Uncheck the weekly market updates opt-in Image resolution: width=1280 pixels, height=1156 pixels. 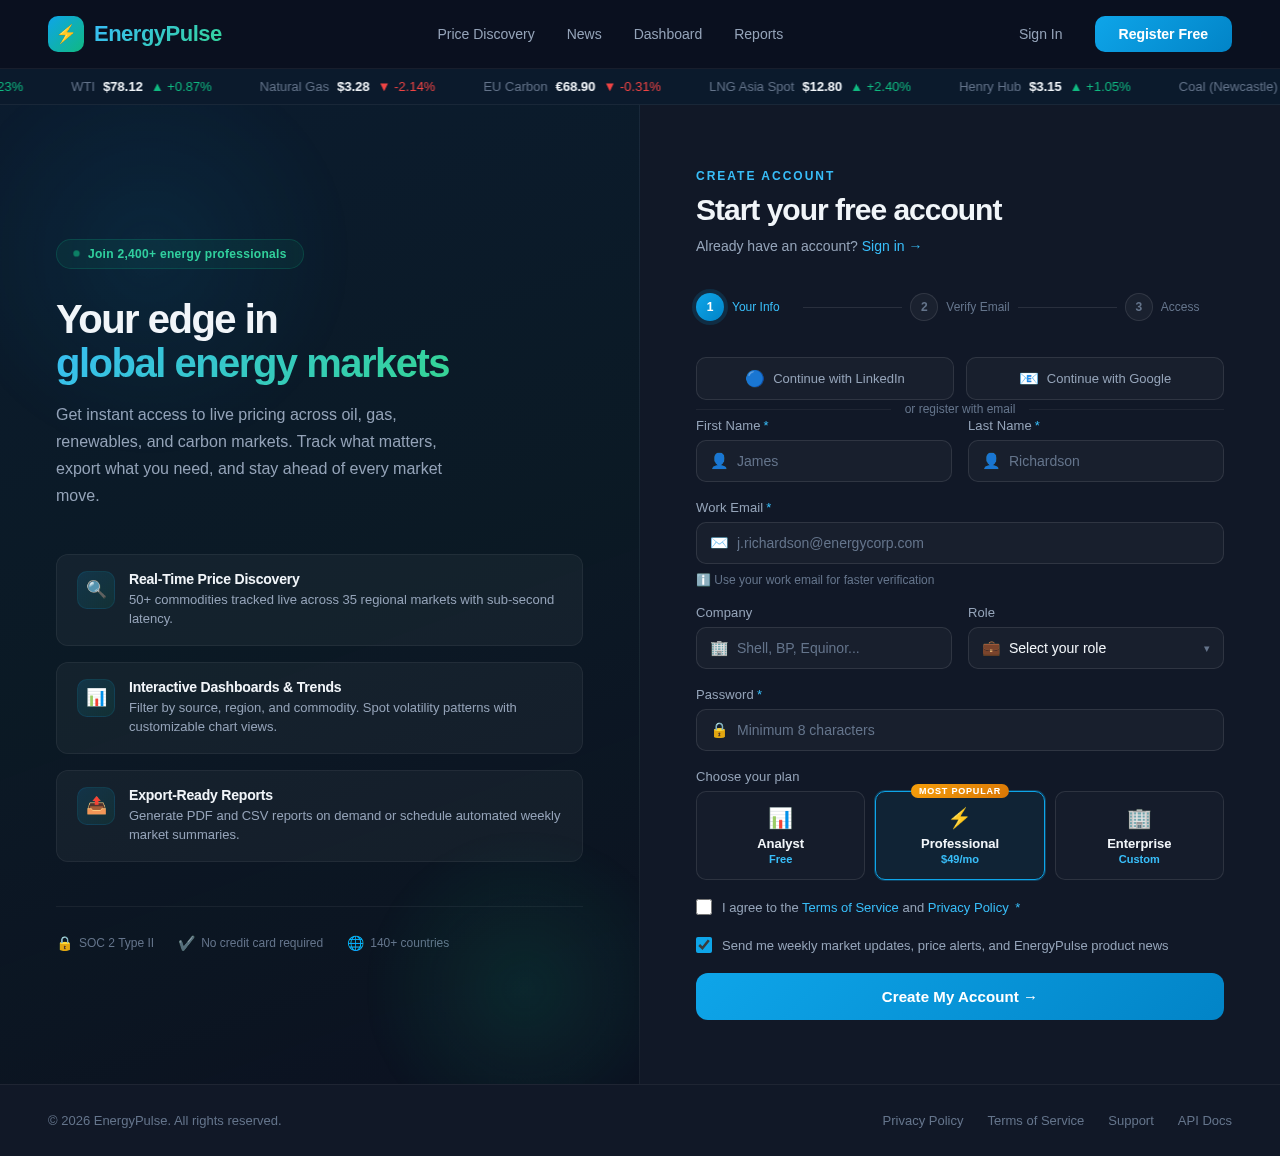(x=704, y=944)
